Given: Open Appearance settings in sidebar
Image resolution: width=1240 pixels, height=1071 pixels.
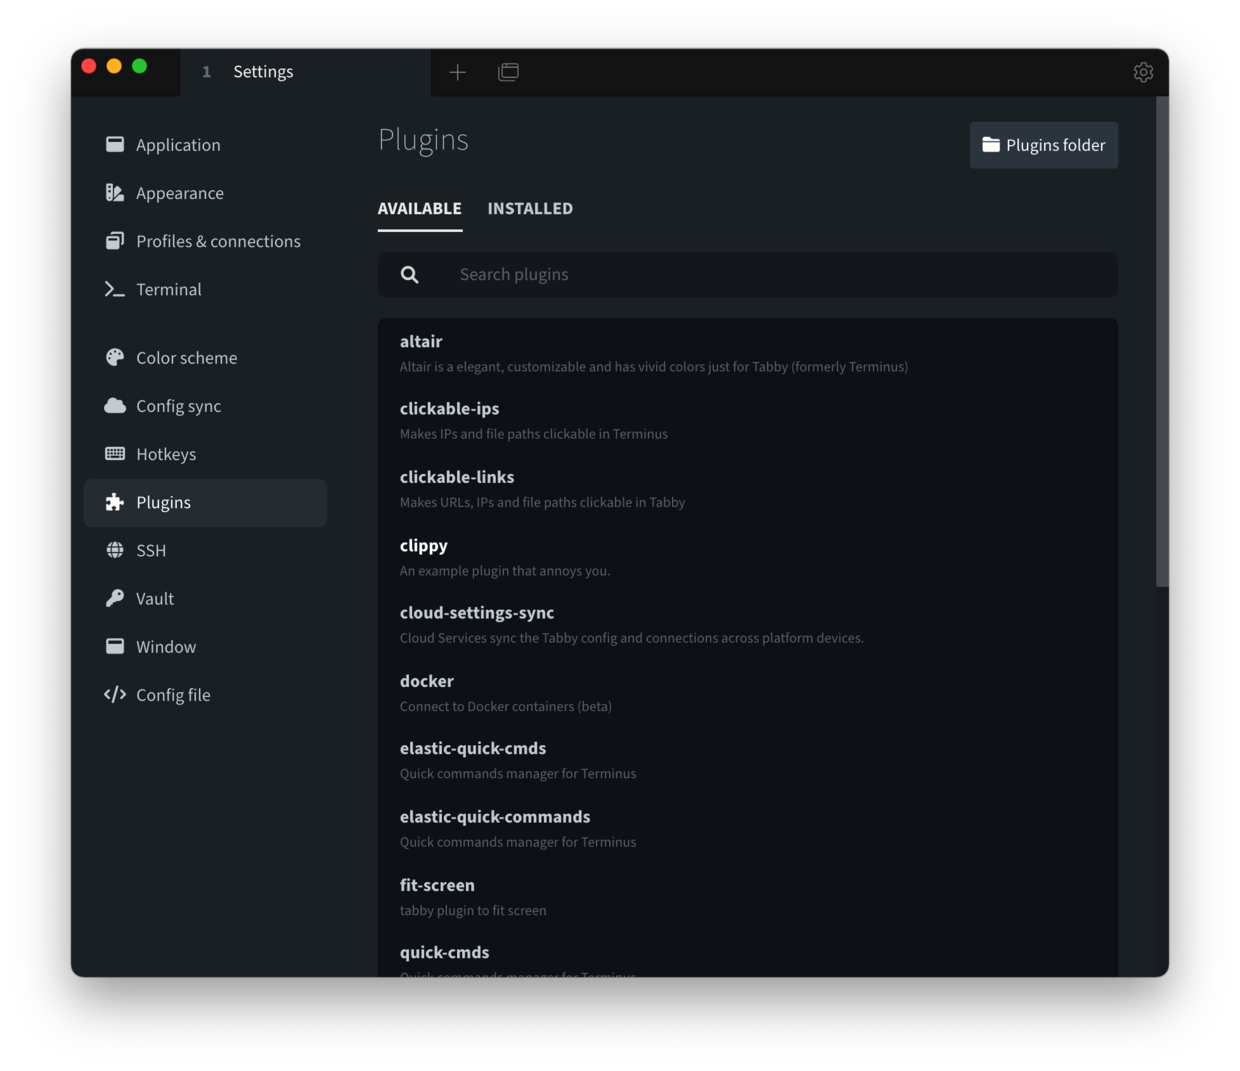Looking at the screenshot, I should (x=179, y=193).
